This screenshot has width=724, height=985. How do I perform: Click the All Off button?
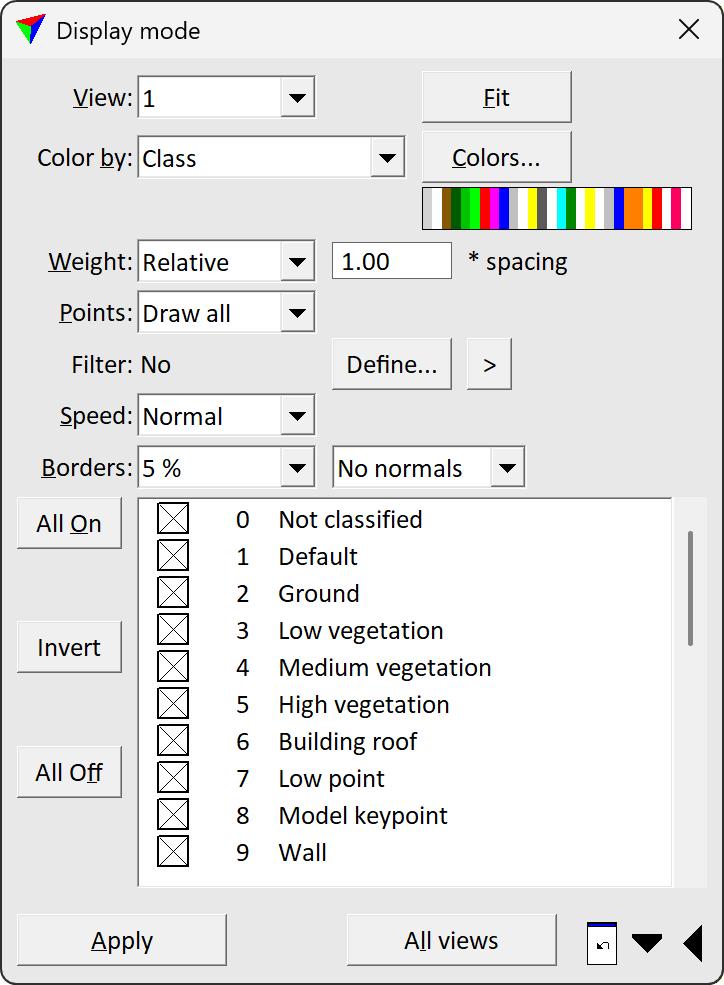69,772
